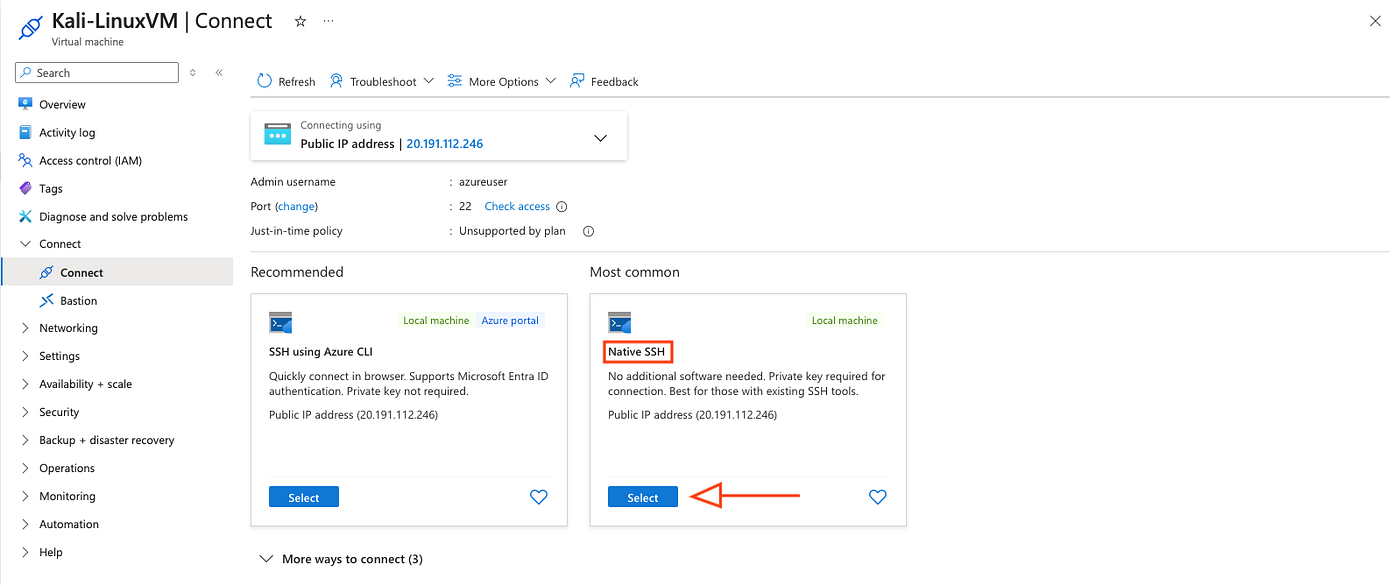Open the Connecting using dropdown chevron
The height and width of the screenshot is (585, 1400).
600,138
